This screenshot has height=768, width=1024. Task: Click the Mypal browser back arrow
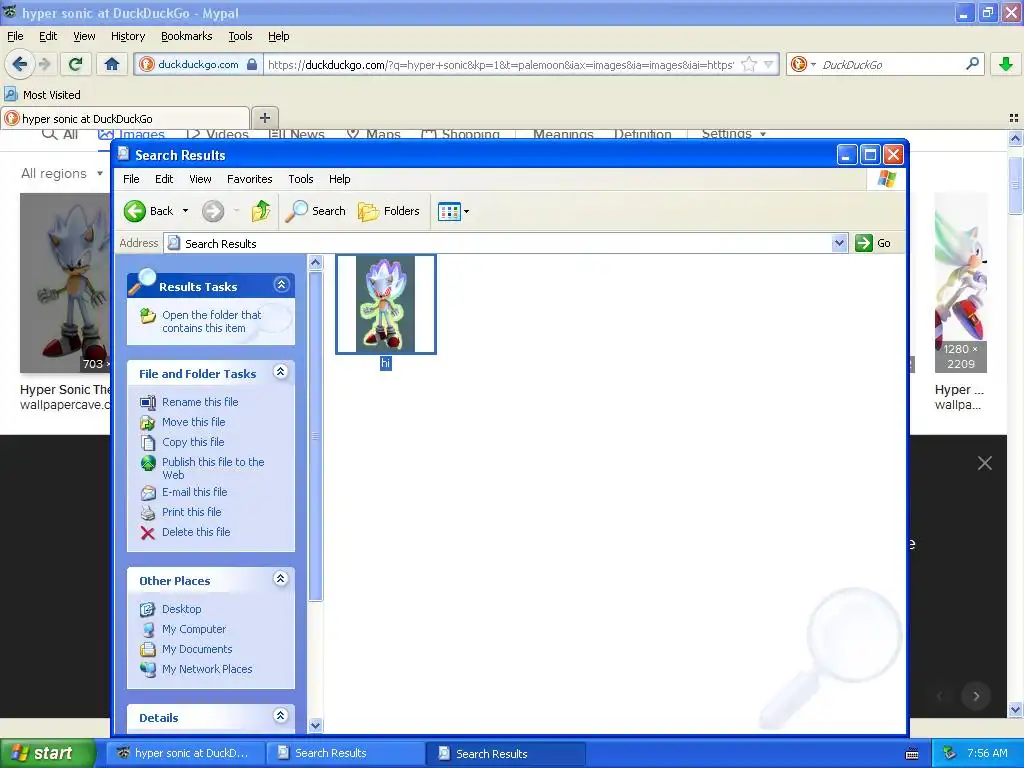click(x=20, y=64)
